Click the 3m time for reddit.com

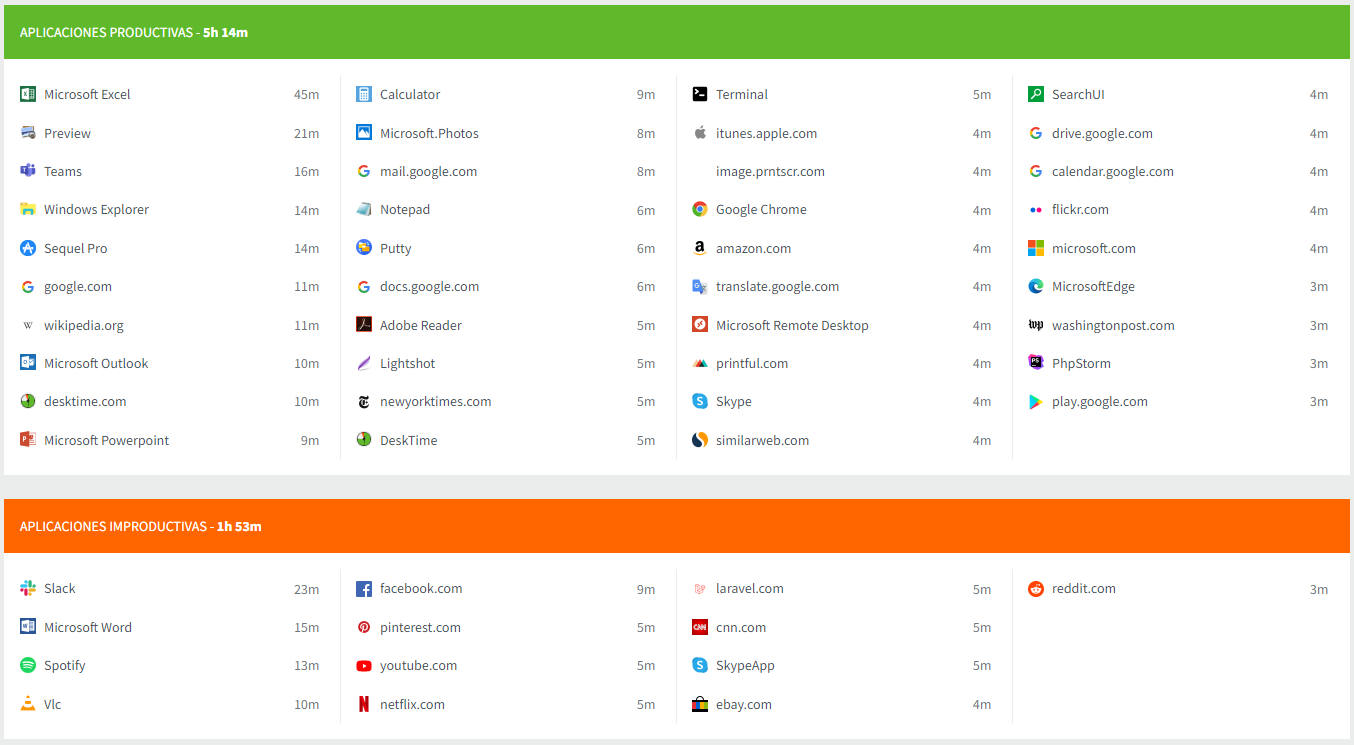[x=1319, y=589]
